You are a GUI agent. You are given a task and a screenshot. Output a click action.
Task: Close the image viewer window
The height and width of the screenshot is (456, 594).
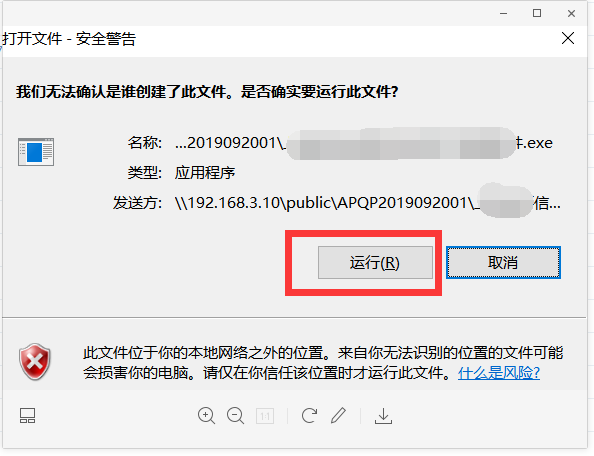pyautogui.click(x=571, y=14)
